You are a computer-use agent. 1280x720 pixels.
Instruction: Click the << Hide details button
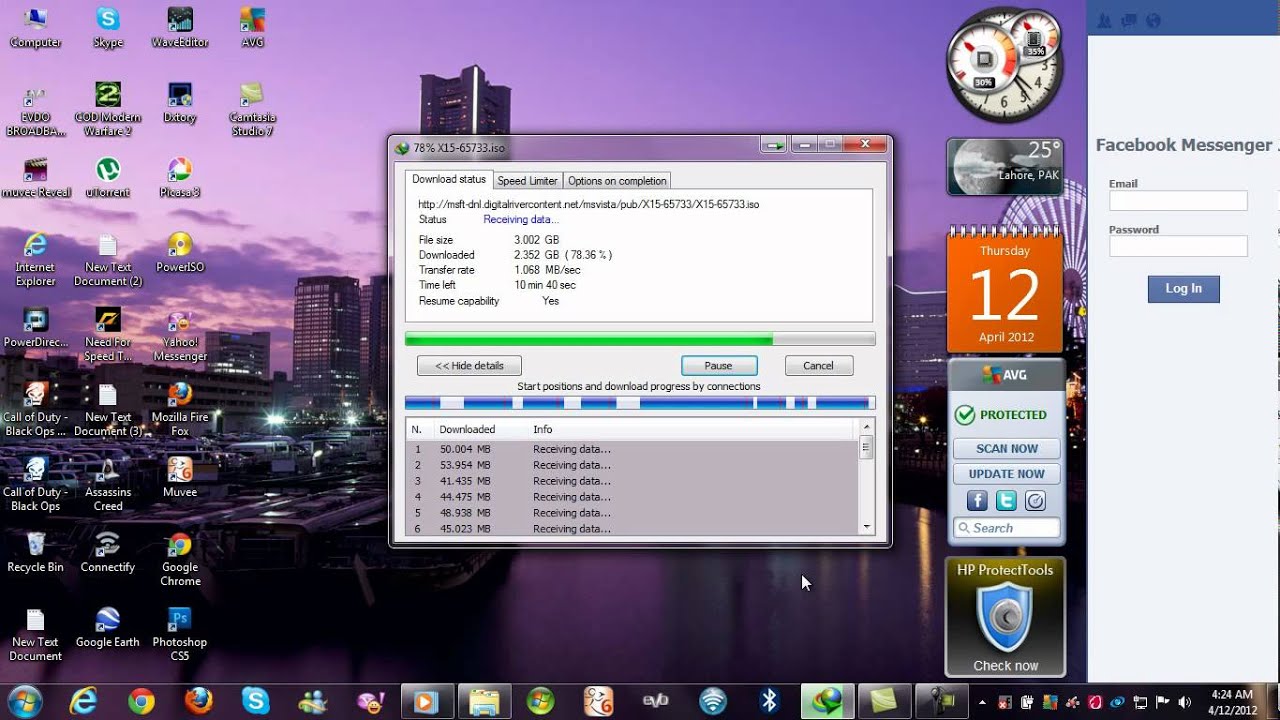[x=469, y=366]
